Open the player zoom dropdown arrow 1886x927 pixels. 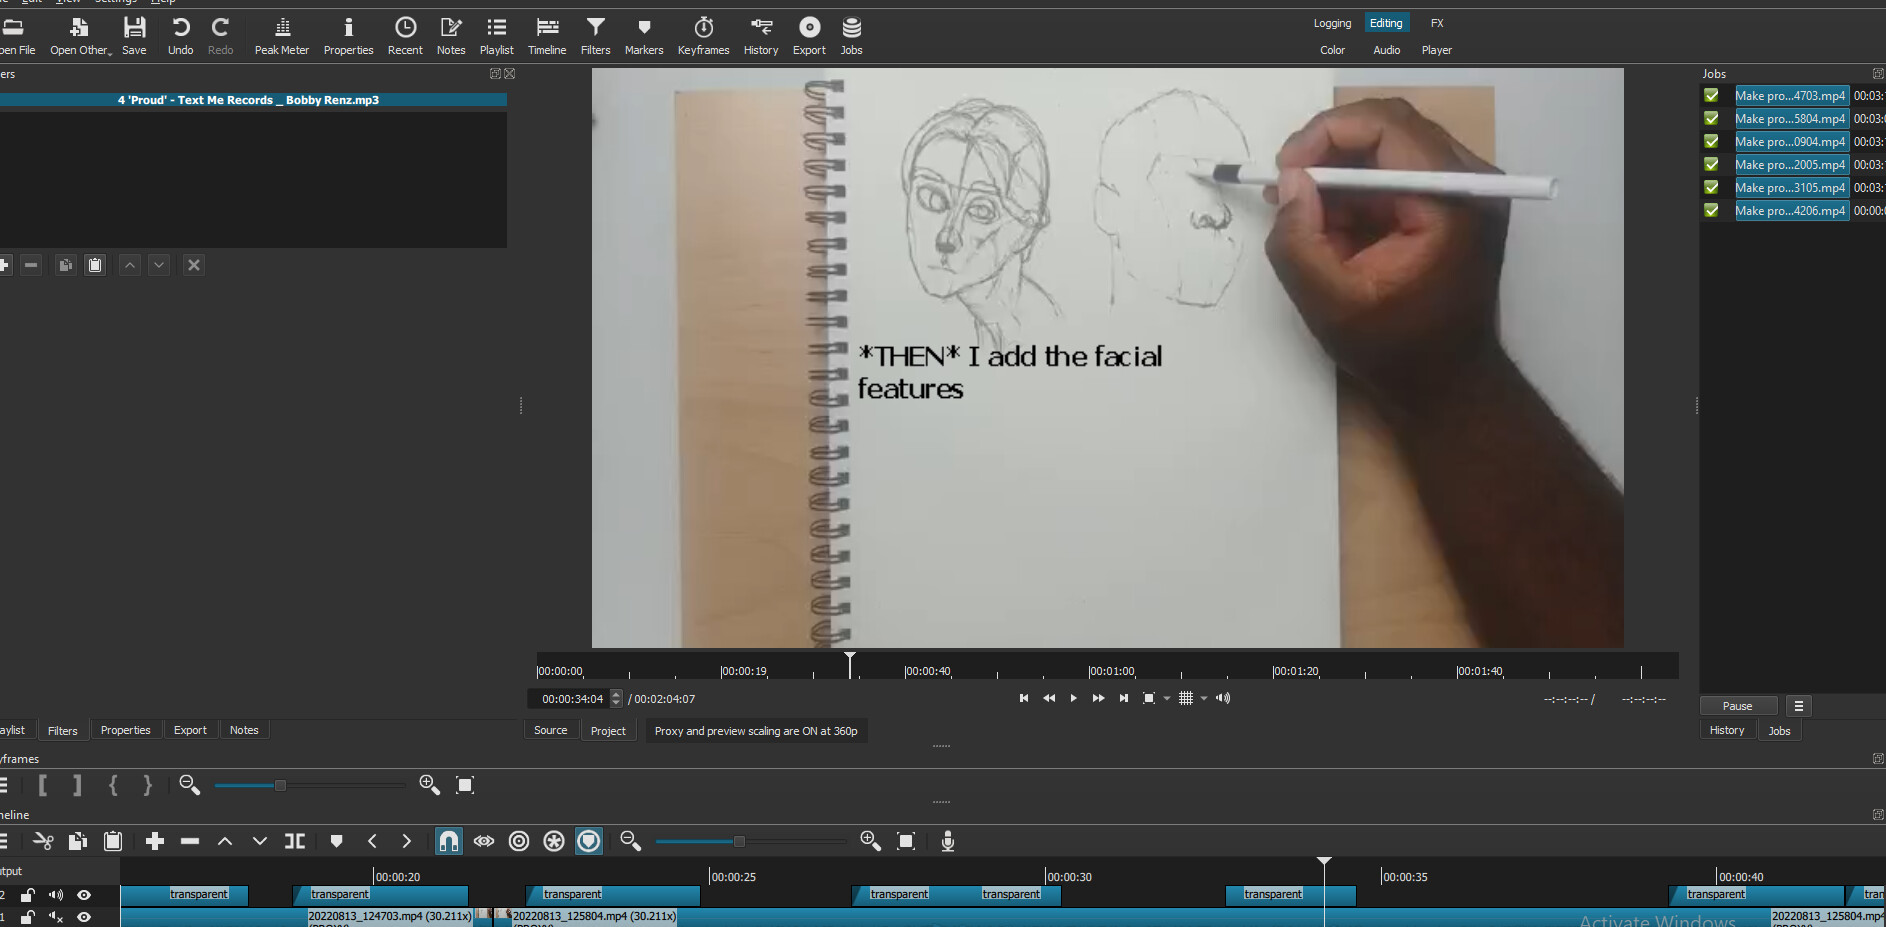click(x=1167, y=699)
